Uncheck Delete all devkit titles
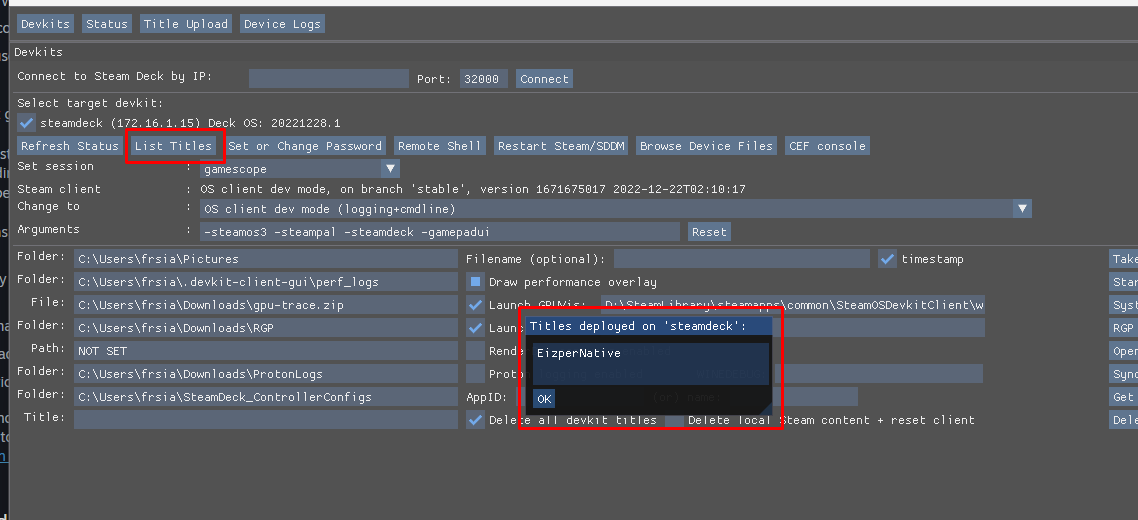The width and height of the screenshot is (1138, 520). click(476, 420)
